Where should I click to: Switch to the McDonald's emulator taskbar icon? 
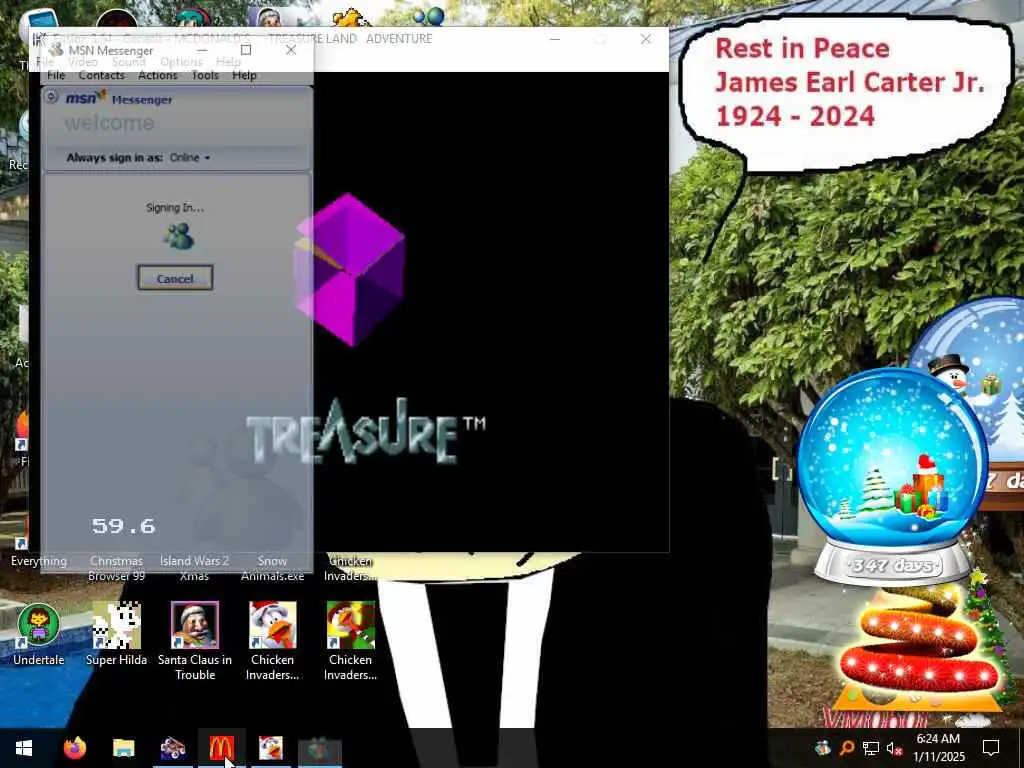tap(221, 748)
